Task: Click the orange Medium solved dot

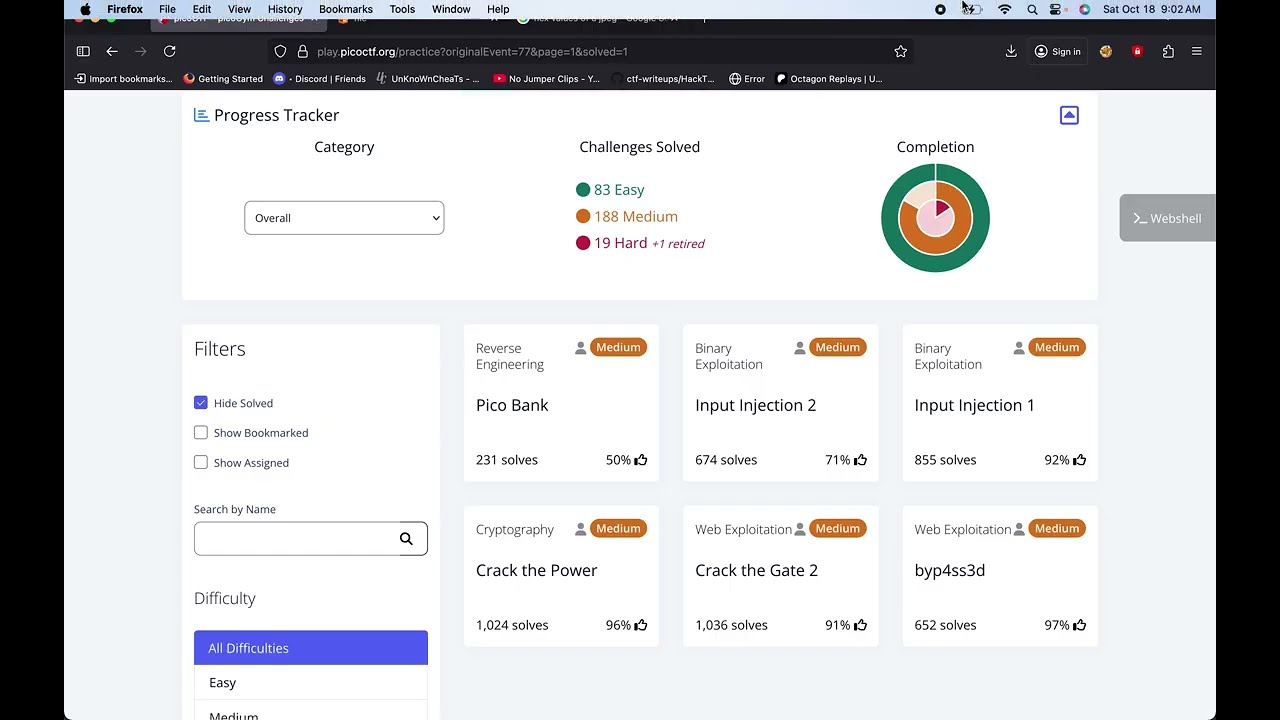Action: [583, 216]
